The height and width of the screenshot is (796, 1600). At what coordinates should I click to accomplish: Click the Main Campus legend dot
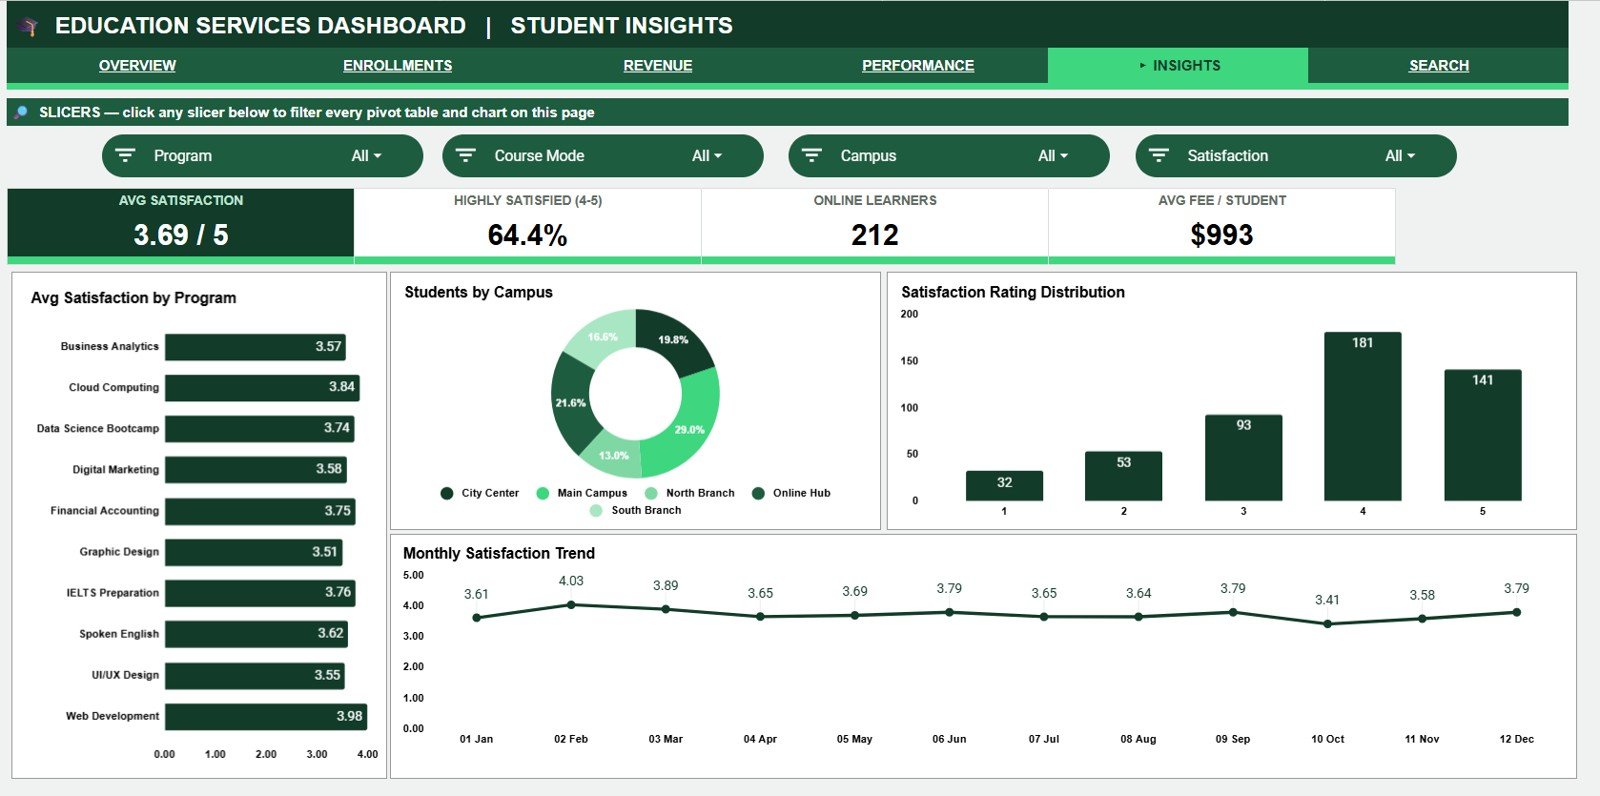click(x=543, y=493)
